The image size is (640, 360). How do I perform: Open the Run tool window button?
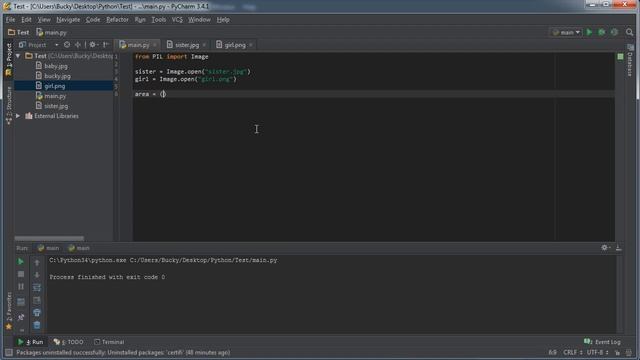point(31,342)
